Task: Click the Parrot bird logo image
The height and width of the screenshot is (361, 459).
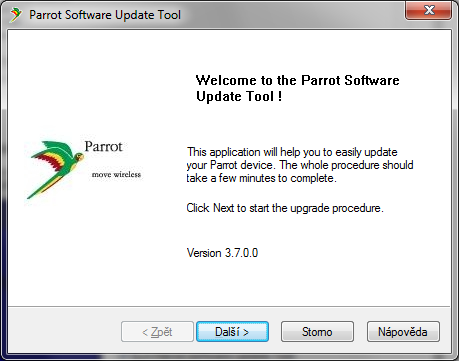Action: [x=55, y=169]
